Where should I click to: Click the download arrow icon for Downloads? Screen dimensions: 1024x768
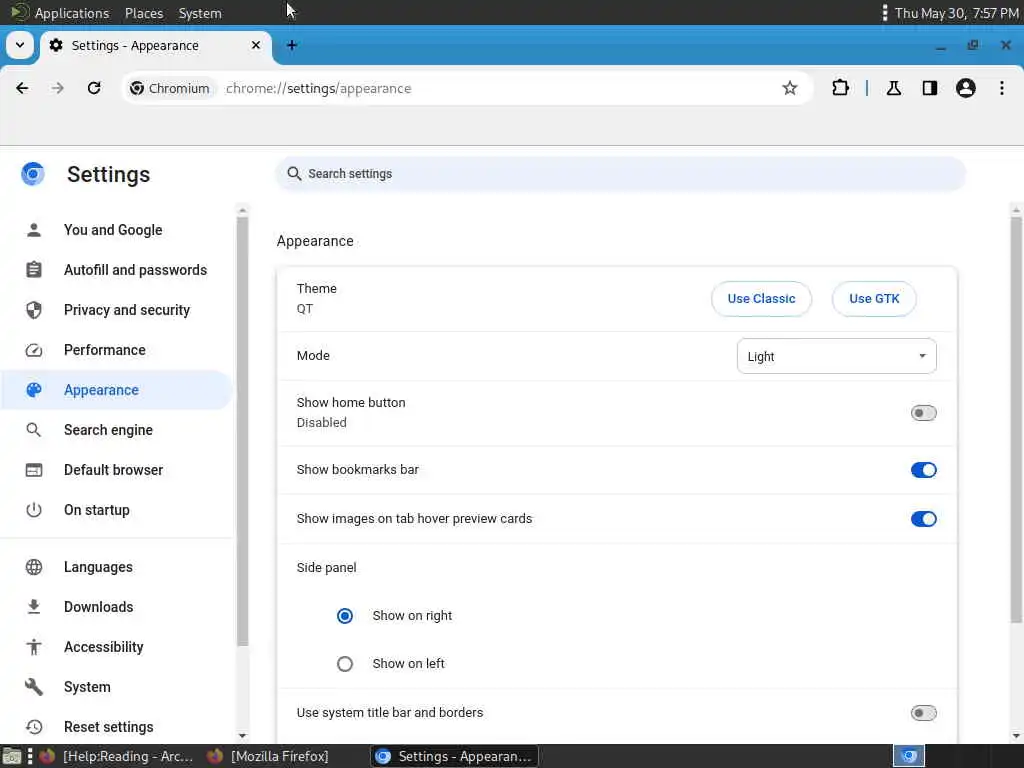(x=34, y=607)
